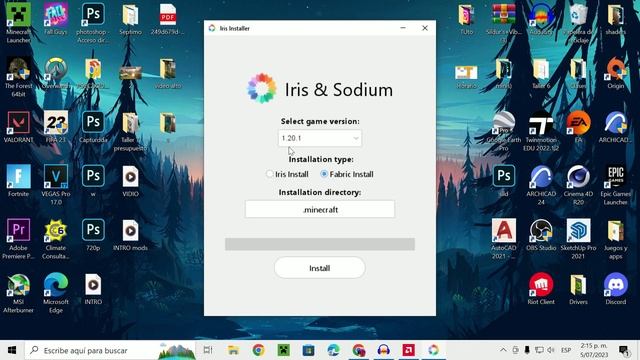Open Discord desktop shortcut
Image resolution: width=640 pixels, height=360 pixels.
coord(616,289)
